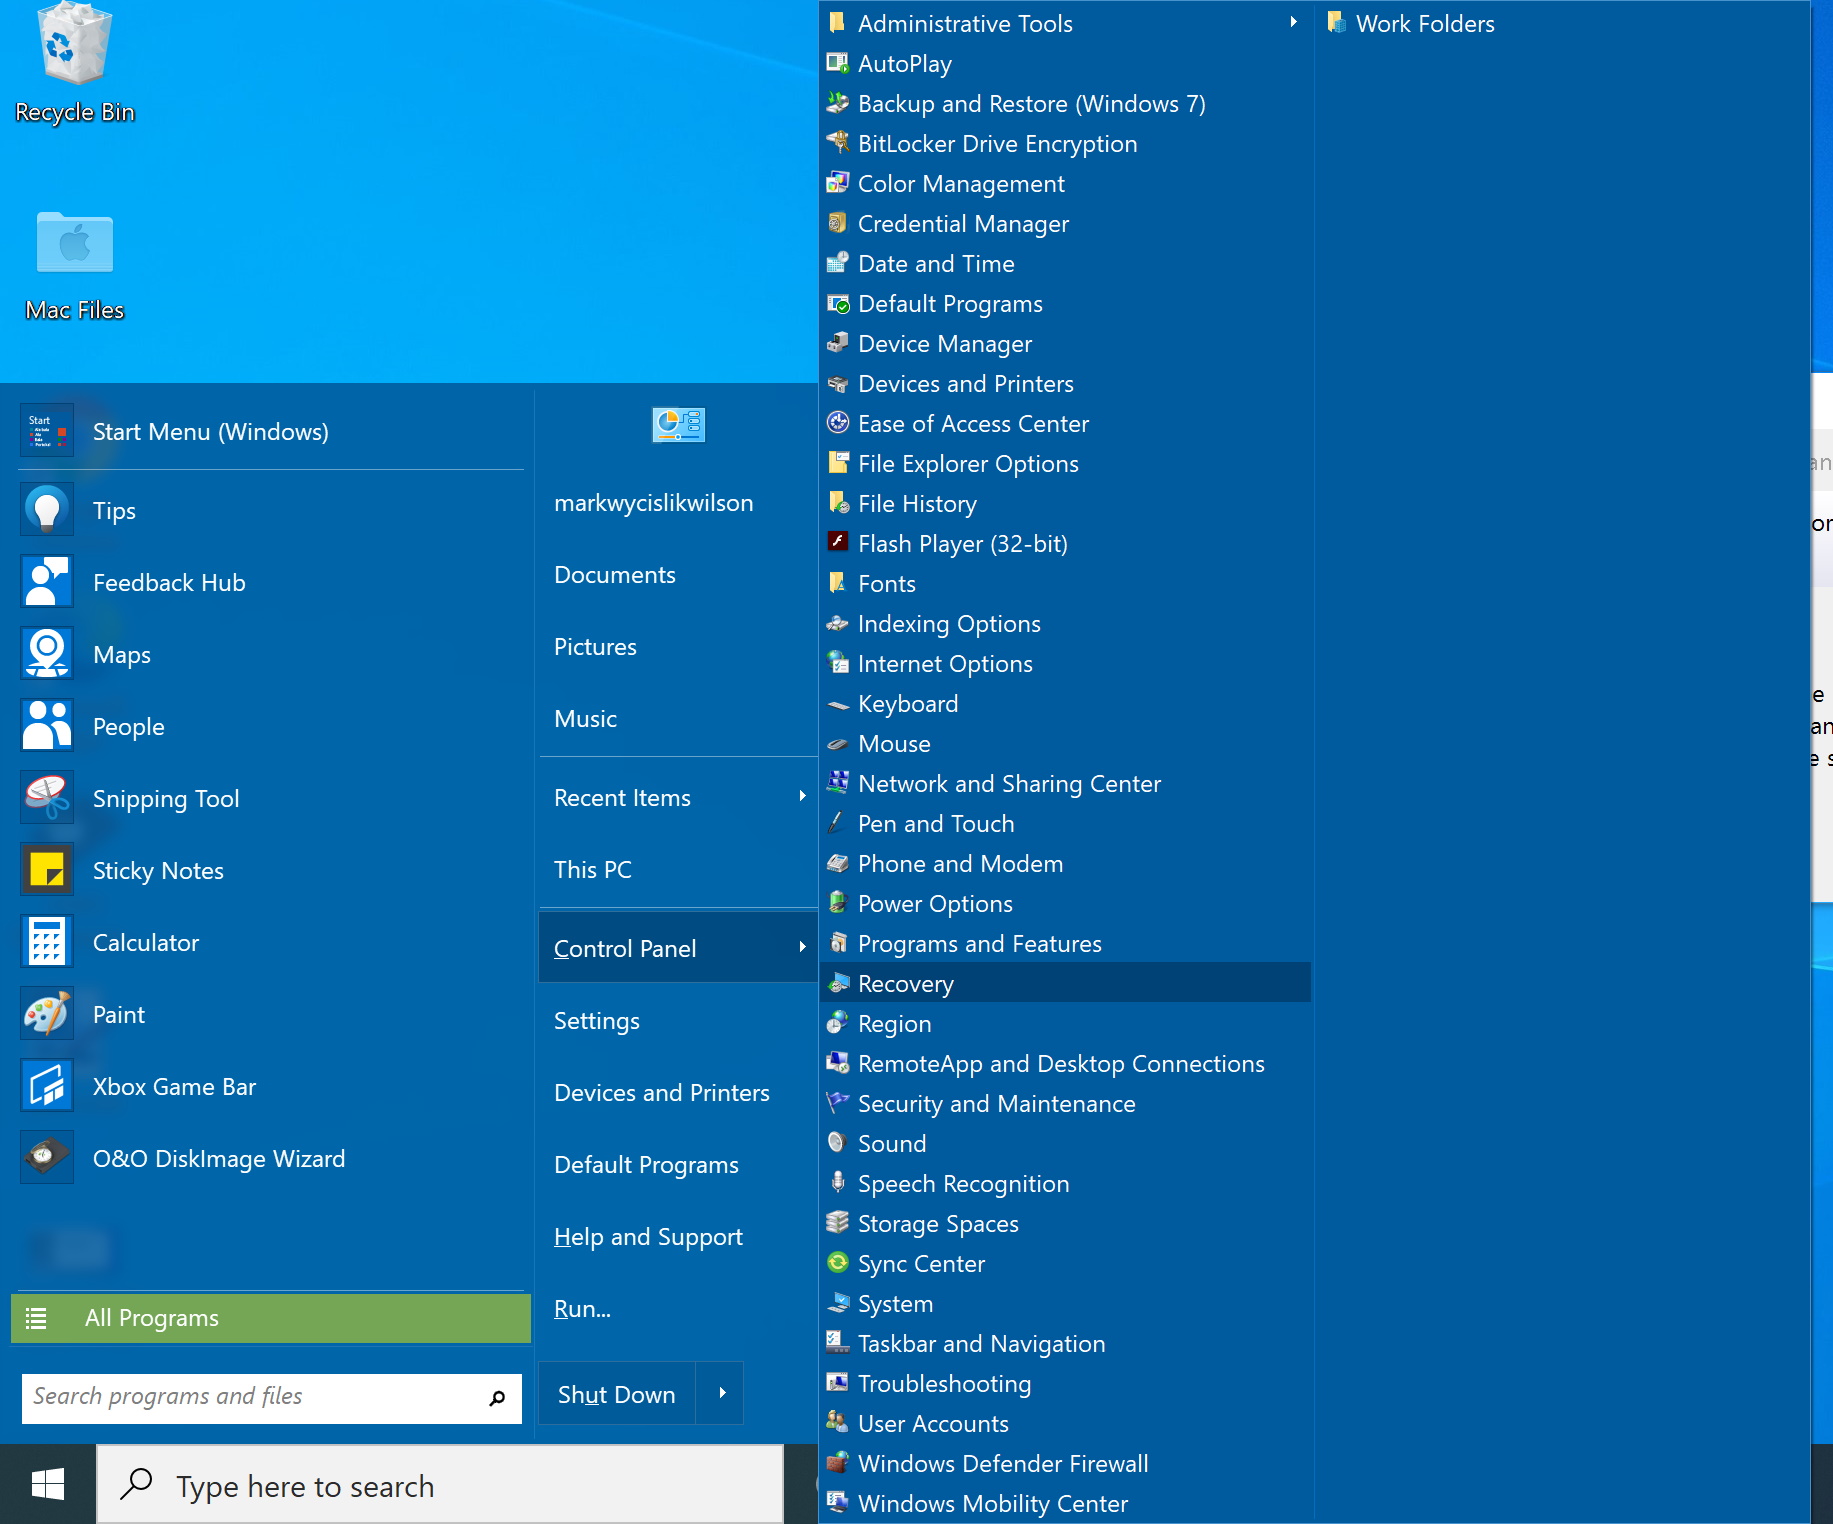The height and width of the screenshot is (1524, 1833).
Task: Launch Sticky Notes
Action: (158, 870)
